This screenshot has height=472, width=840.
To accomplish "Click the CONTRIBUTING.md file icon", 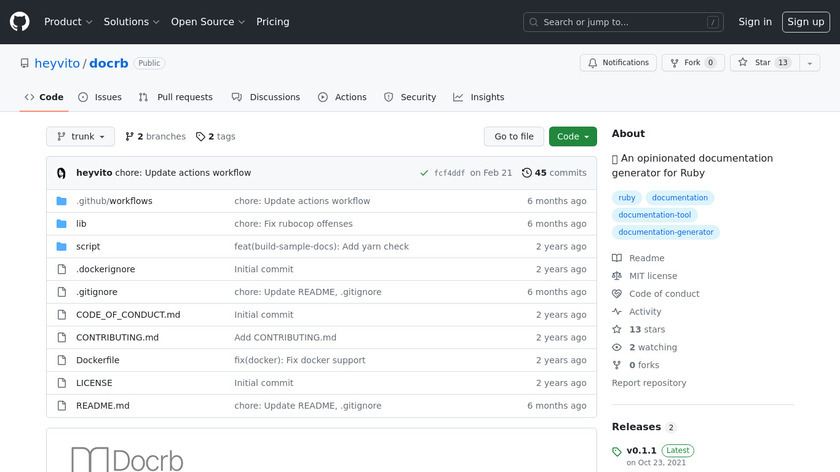I will pos(62,338).
